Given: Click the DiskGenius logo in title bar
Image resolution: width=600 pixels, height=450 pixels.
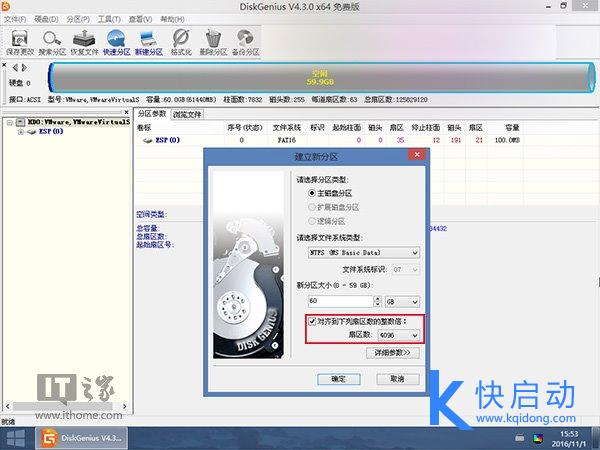Looking at the screenshot, I should click(x=5, y=5).
